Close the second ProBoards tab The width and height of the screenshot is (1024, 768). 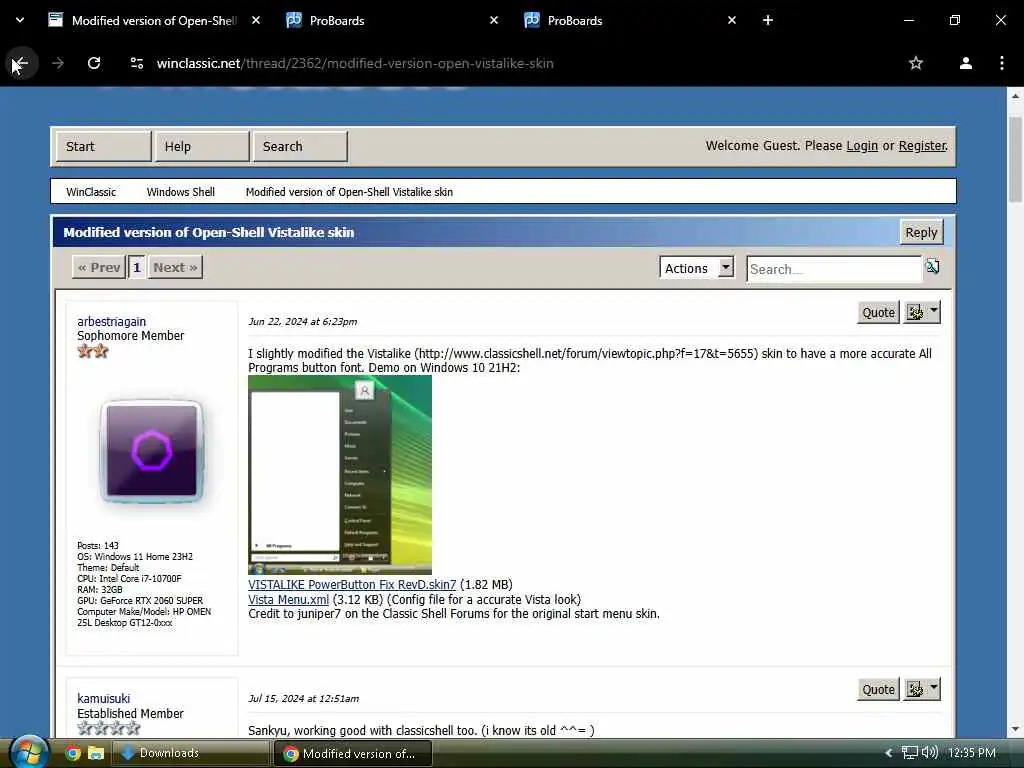coord(731,20)
